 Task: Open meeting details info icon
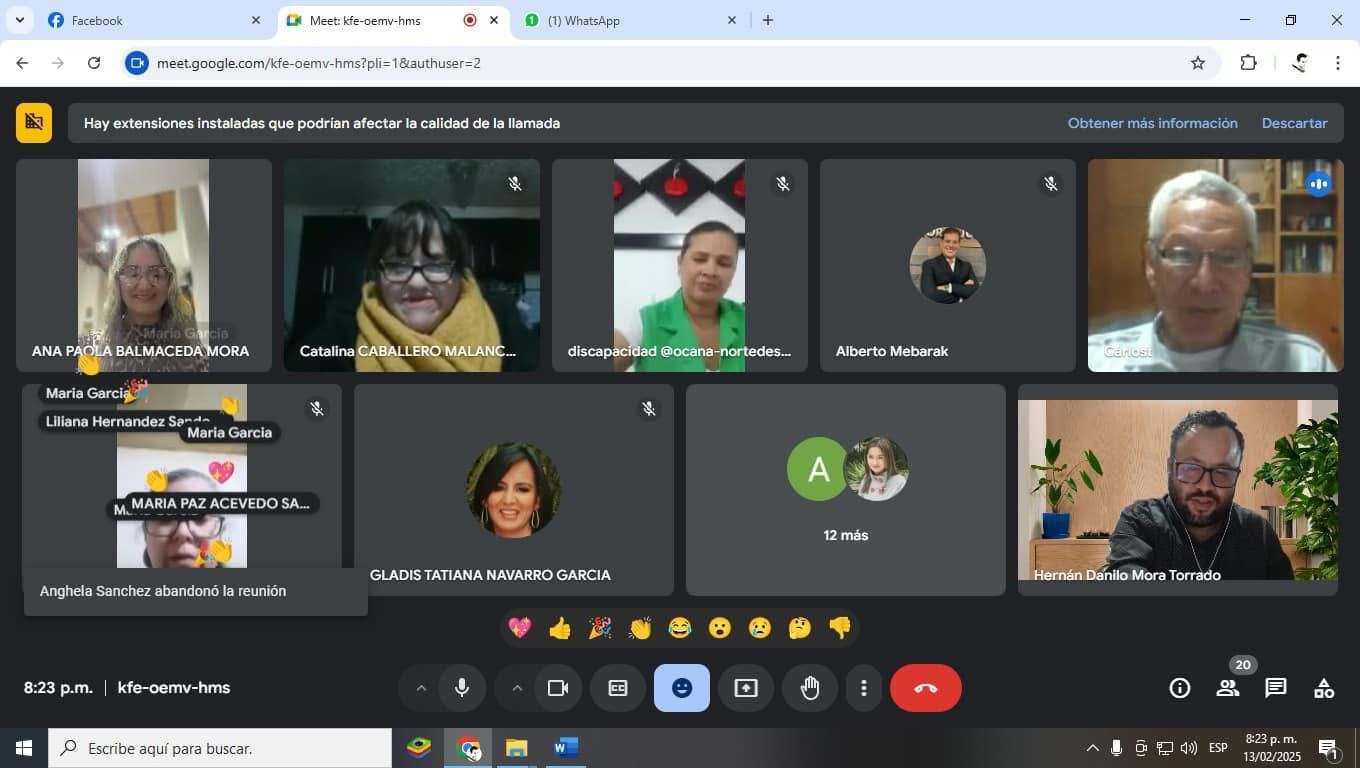pos(1180,688)
